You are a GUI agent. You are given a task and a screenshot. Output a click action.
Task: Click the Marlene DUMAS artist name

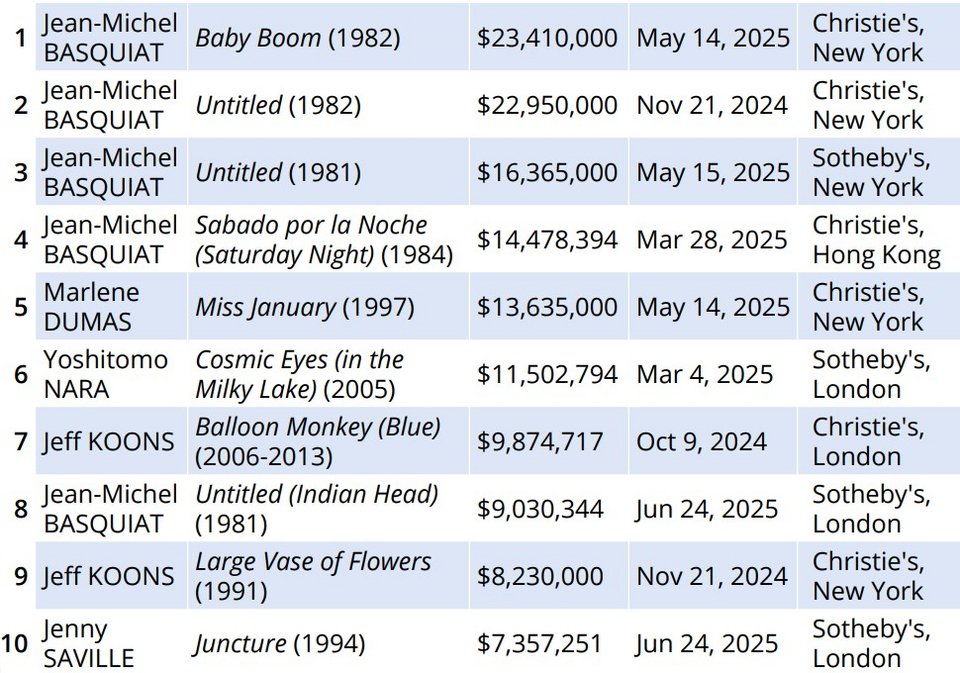(x=91, y=307)
